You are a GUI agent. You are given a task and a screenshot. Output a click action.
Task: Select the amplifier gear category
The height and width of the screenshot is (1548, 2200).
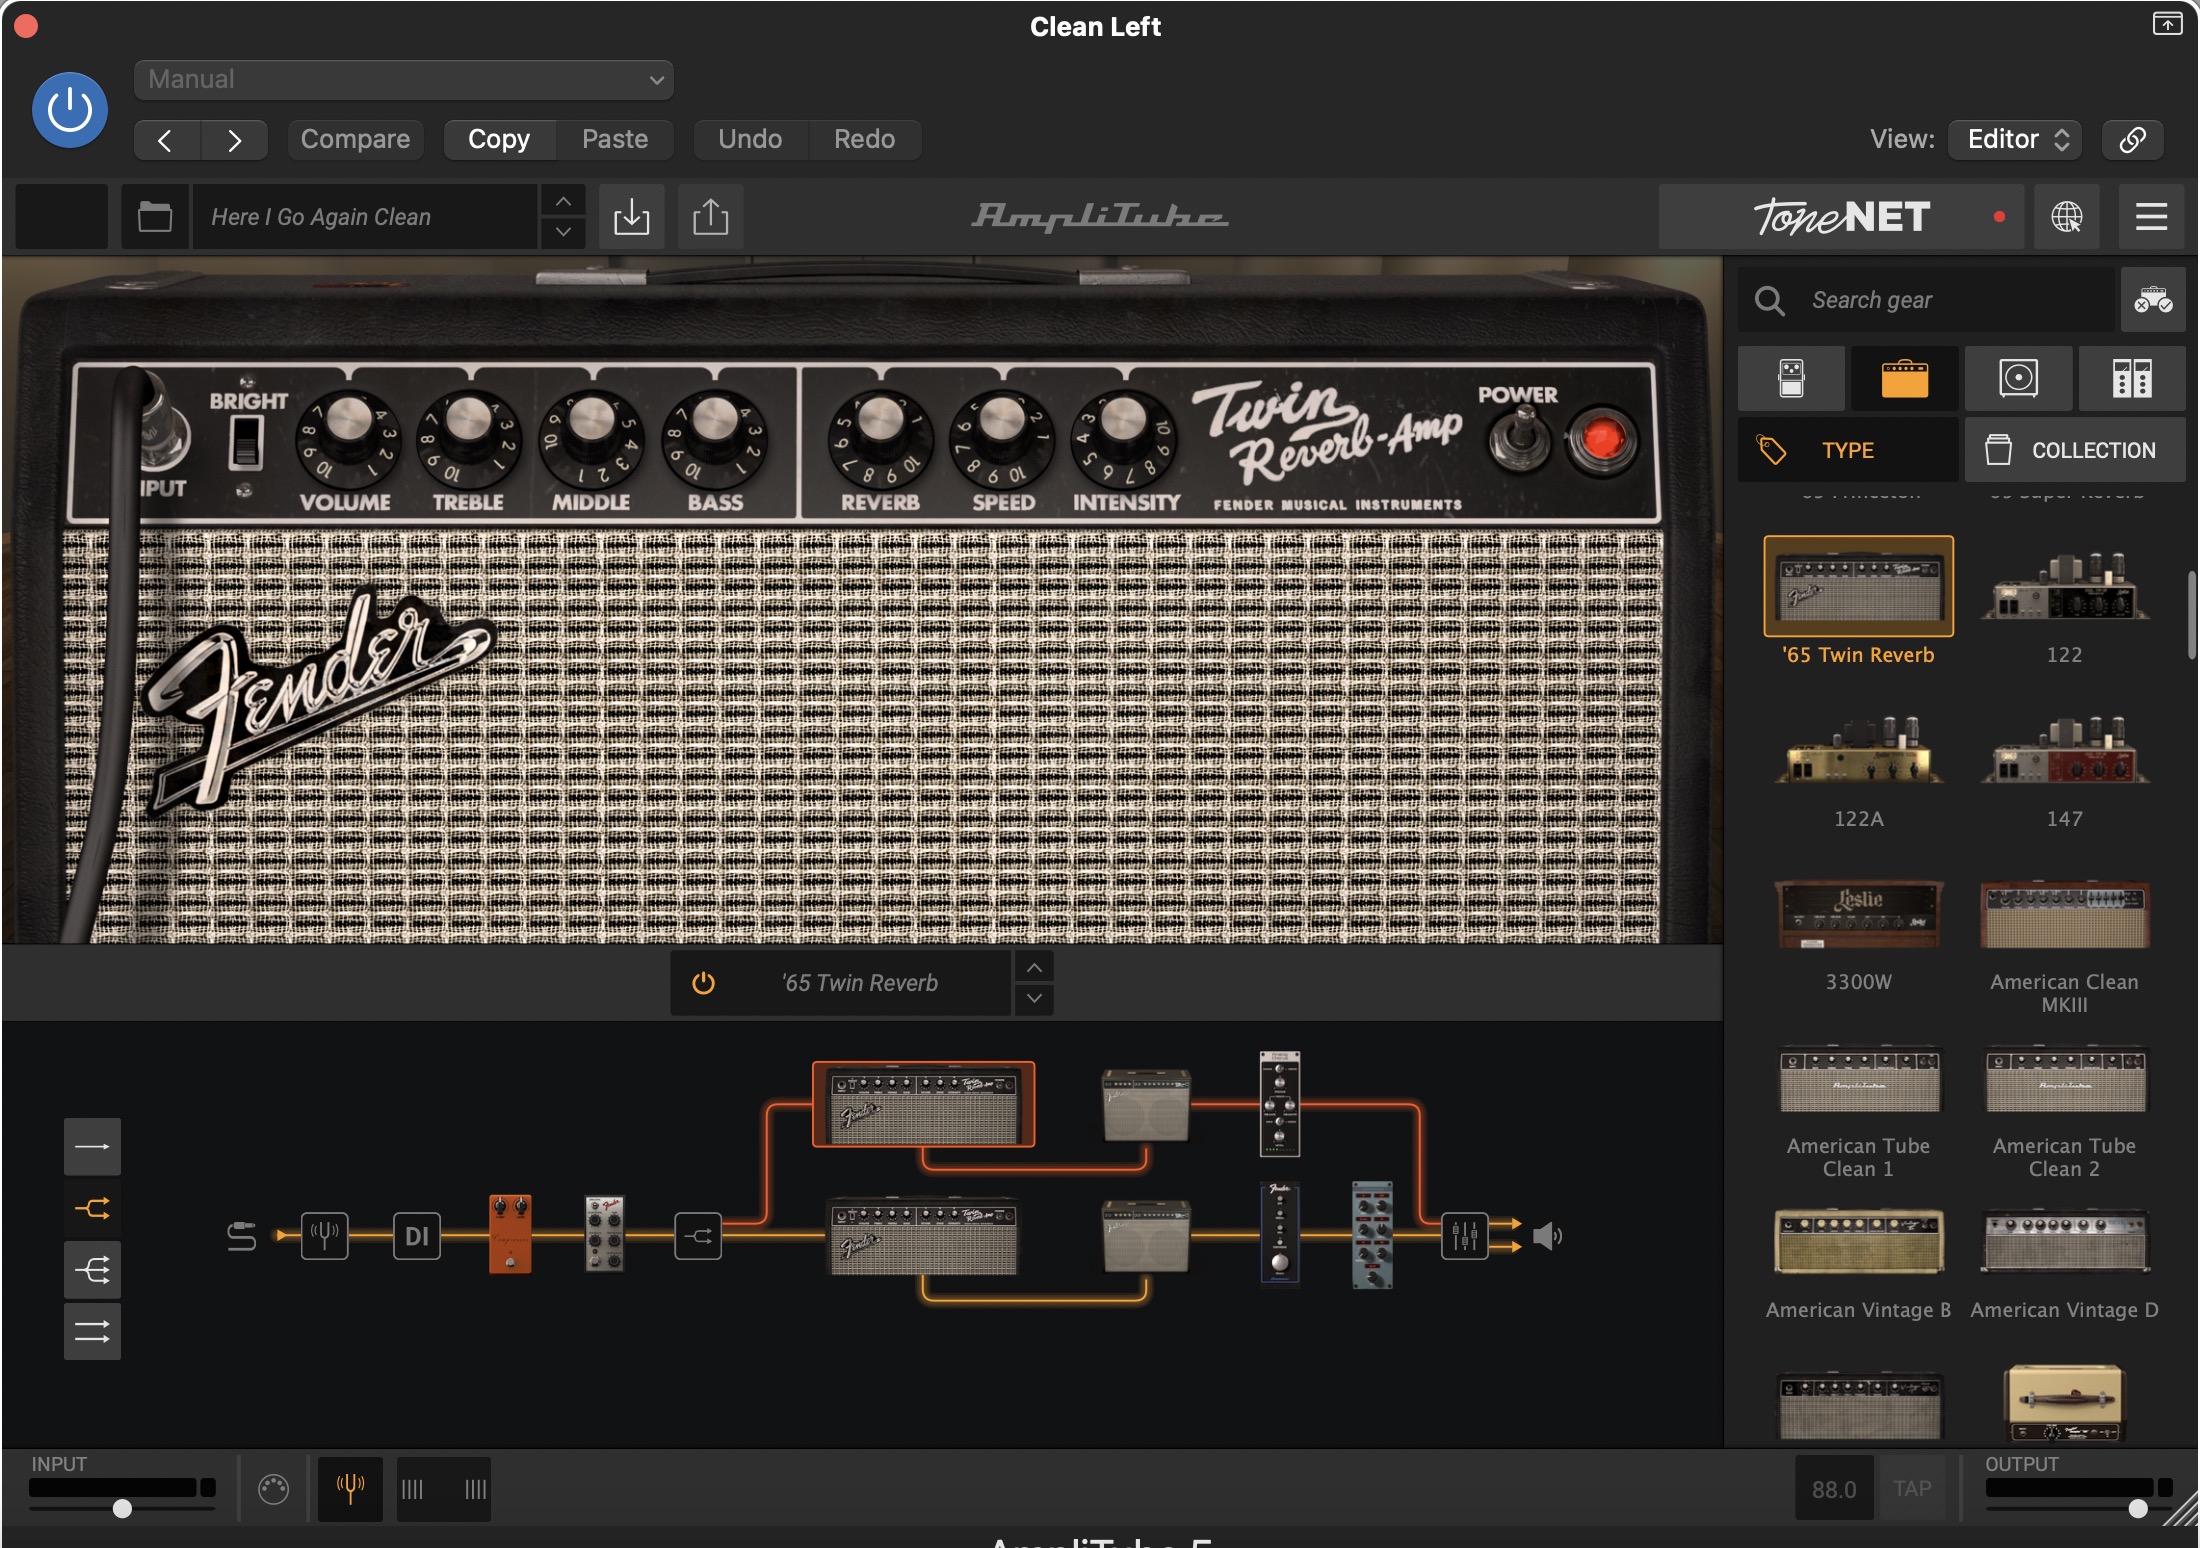(1905, 379)
